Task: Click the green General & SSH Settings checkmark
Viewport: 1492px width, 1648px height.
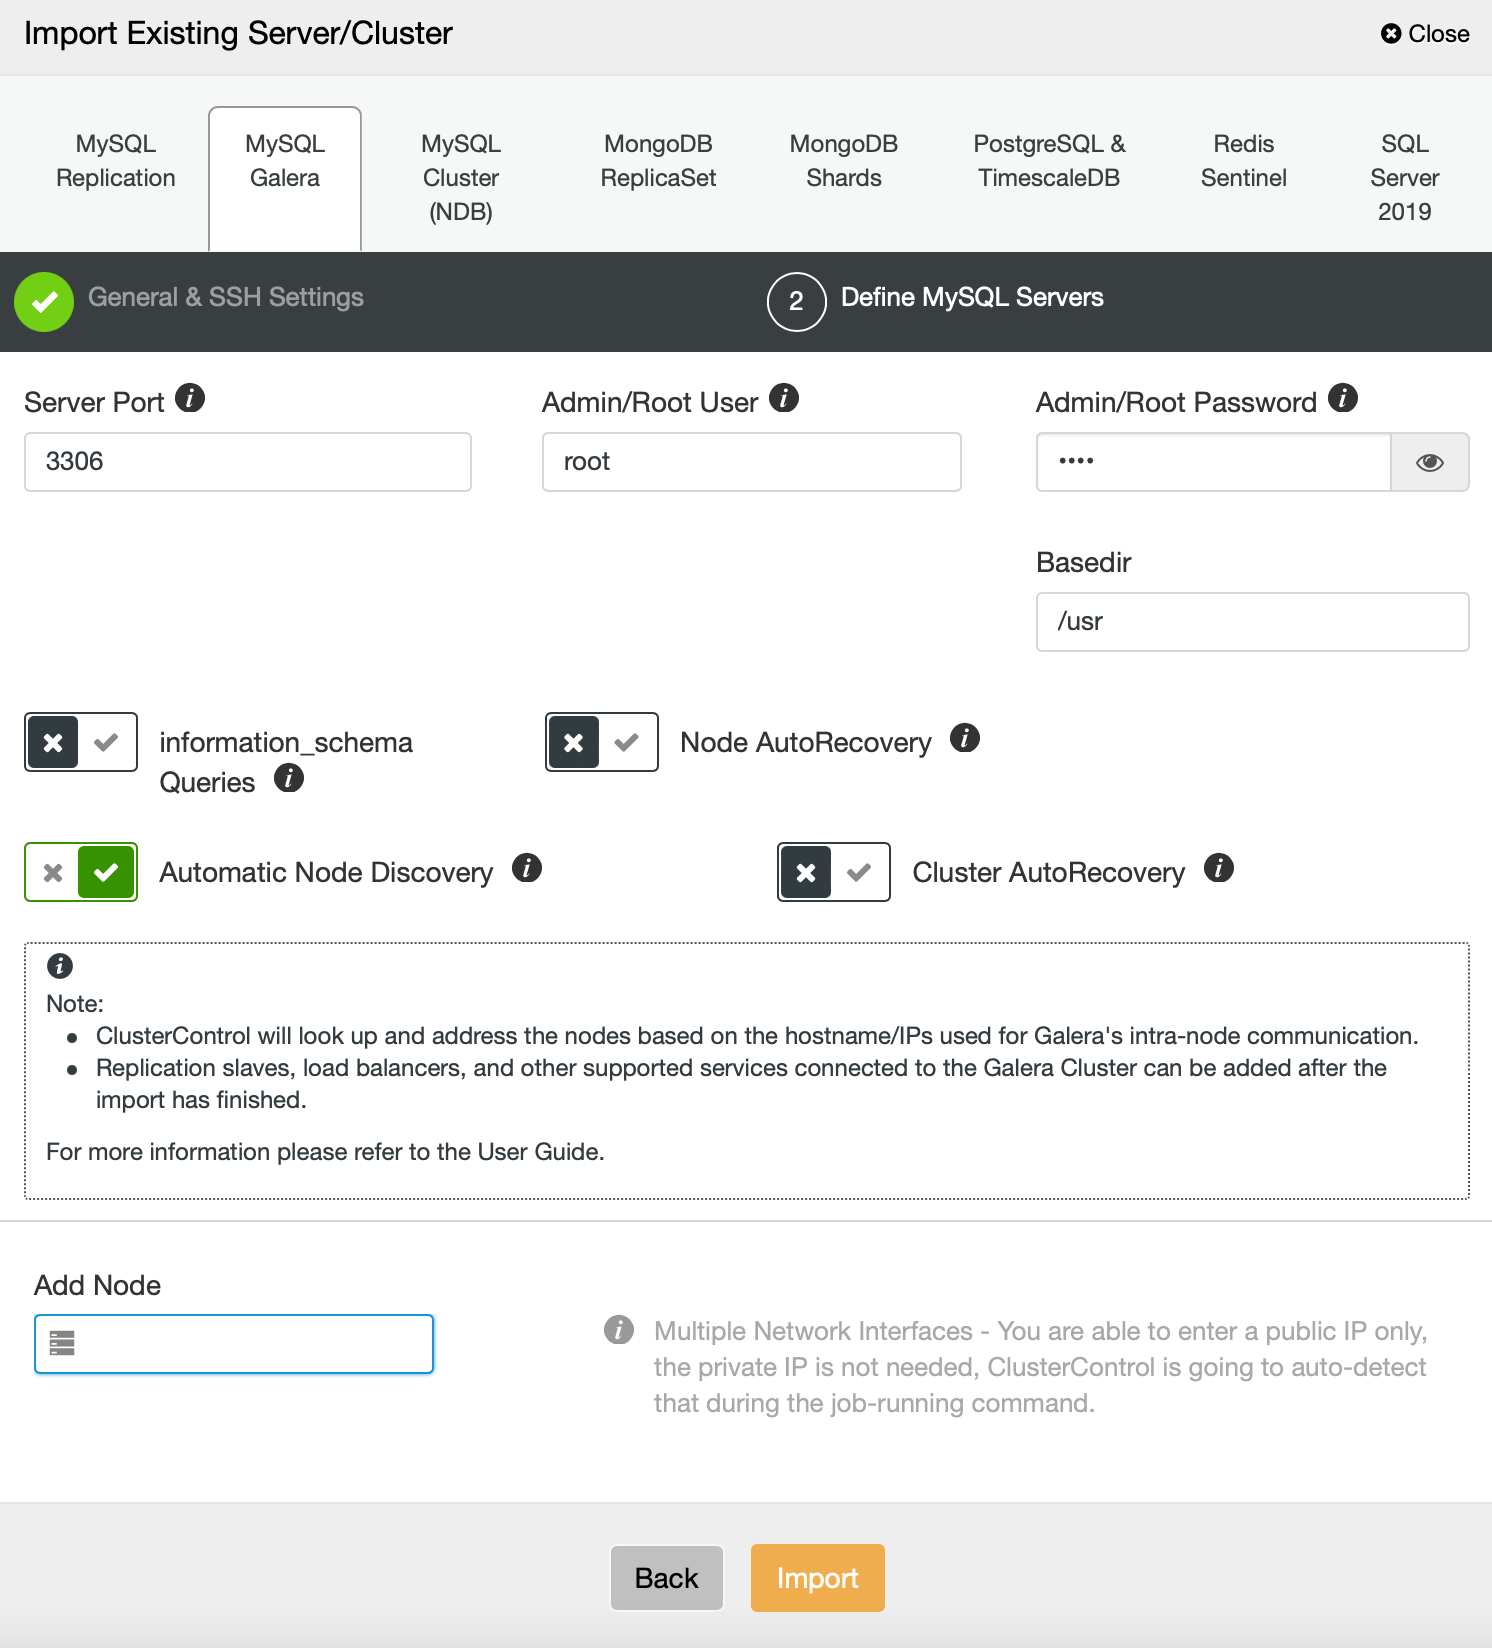Action: 44,302
